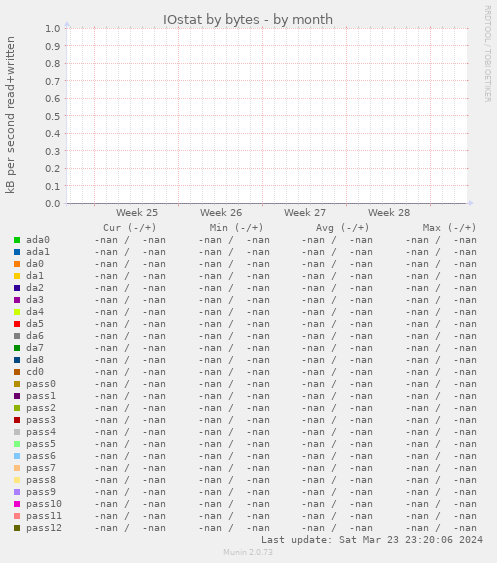Click the Cur (-/+) column header
The image size is (497, 563).
coord(130,228)
